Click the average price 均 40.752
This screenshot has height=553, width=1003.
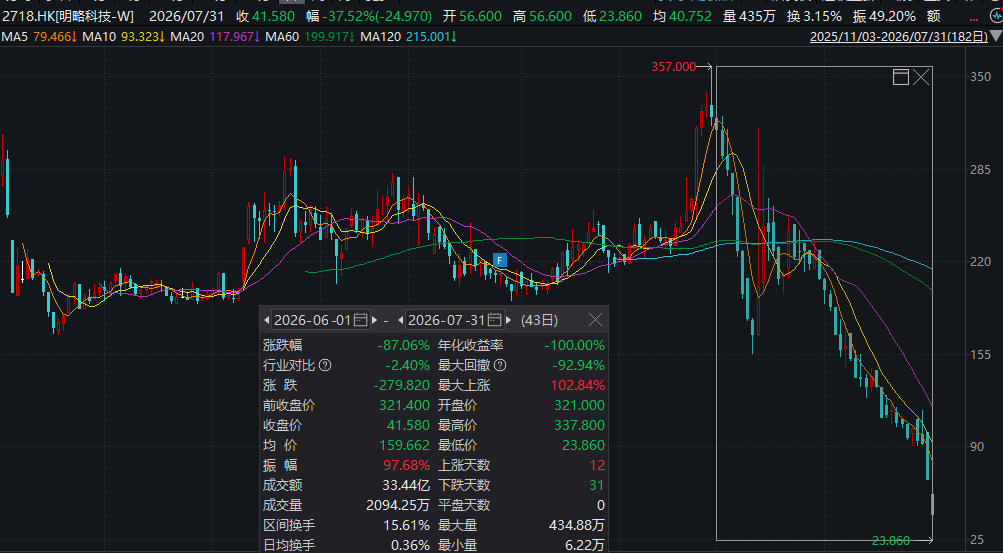[683, 16]
